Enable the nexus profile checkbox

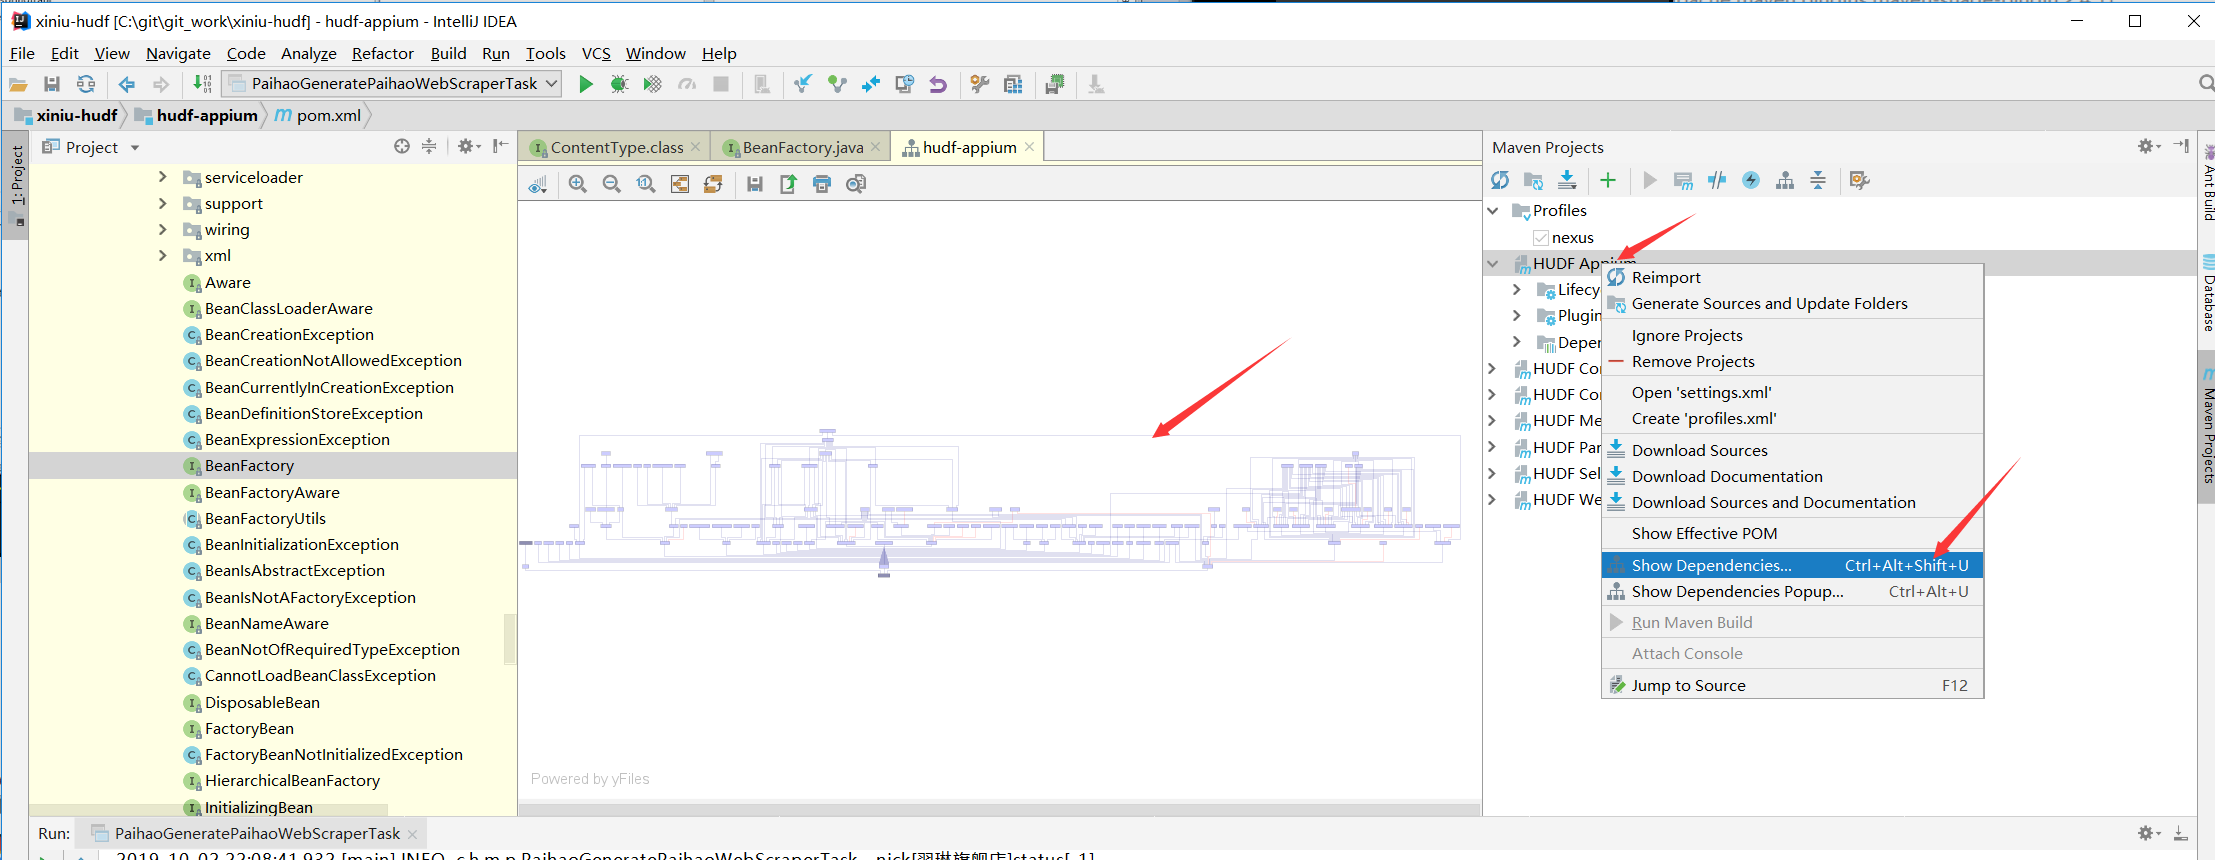[x=1541, y=238]
